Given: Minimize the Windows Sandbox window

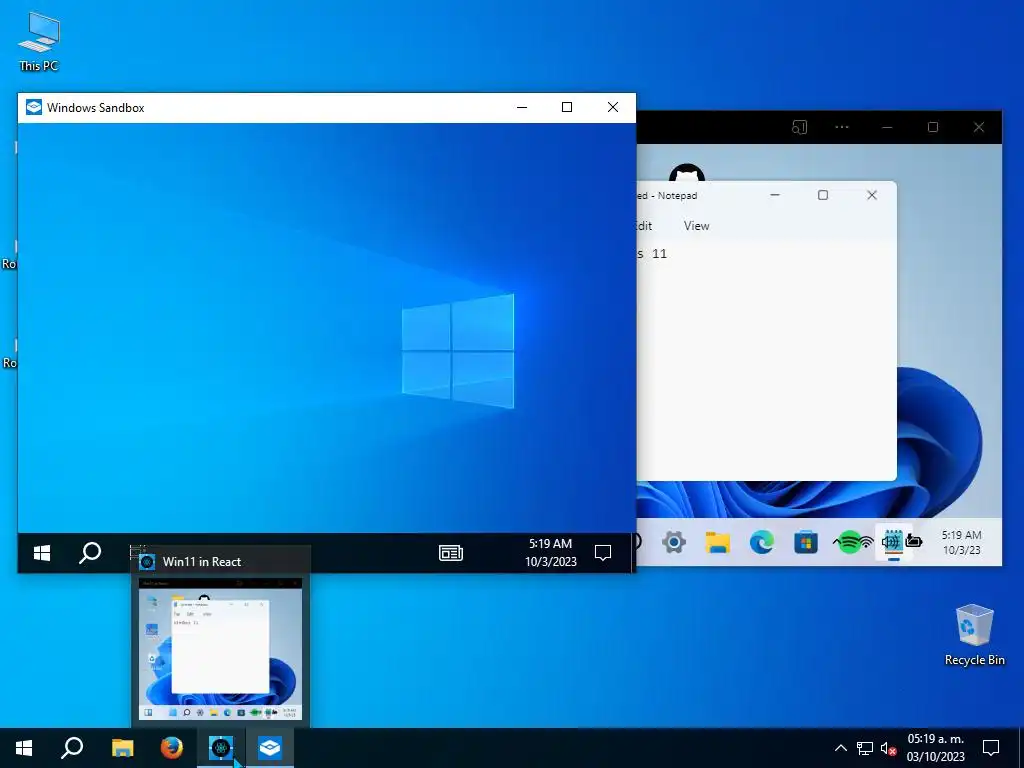Looking at the screenshot, I should (522, 107).
